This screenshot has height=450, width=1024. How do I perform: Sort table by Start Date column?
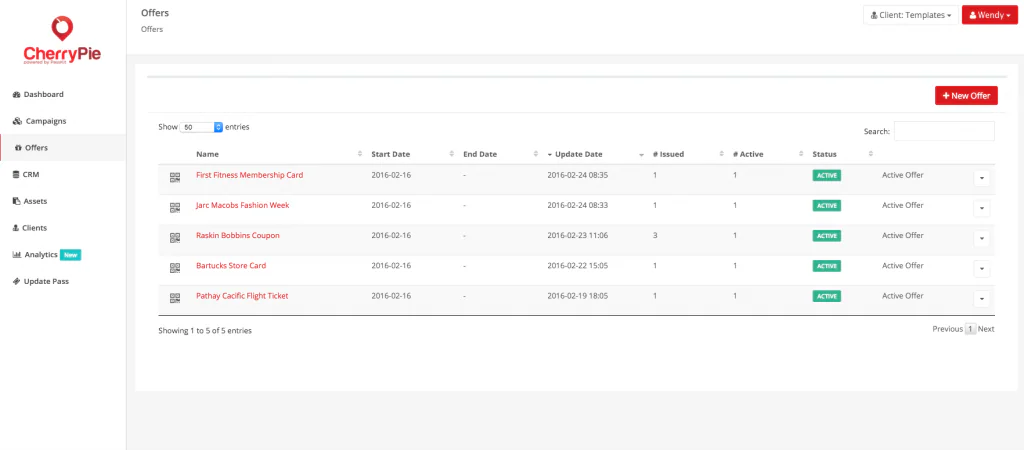coord(412,154)
